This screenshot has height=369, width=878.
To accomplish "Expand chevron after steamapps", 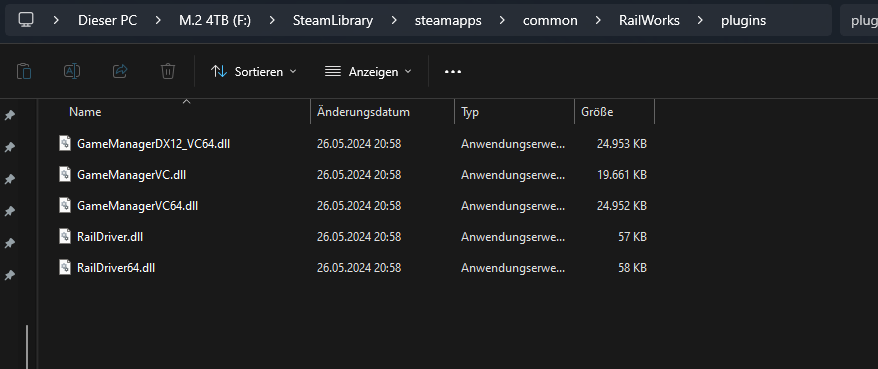I will pos(502,21).
